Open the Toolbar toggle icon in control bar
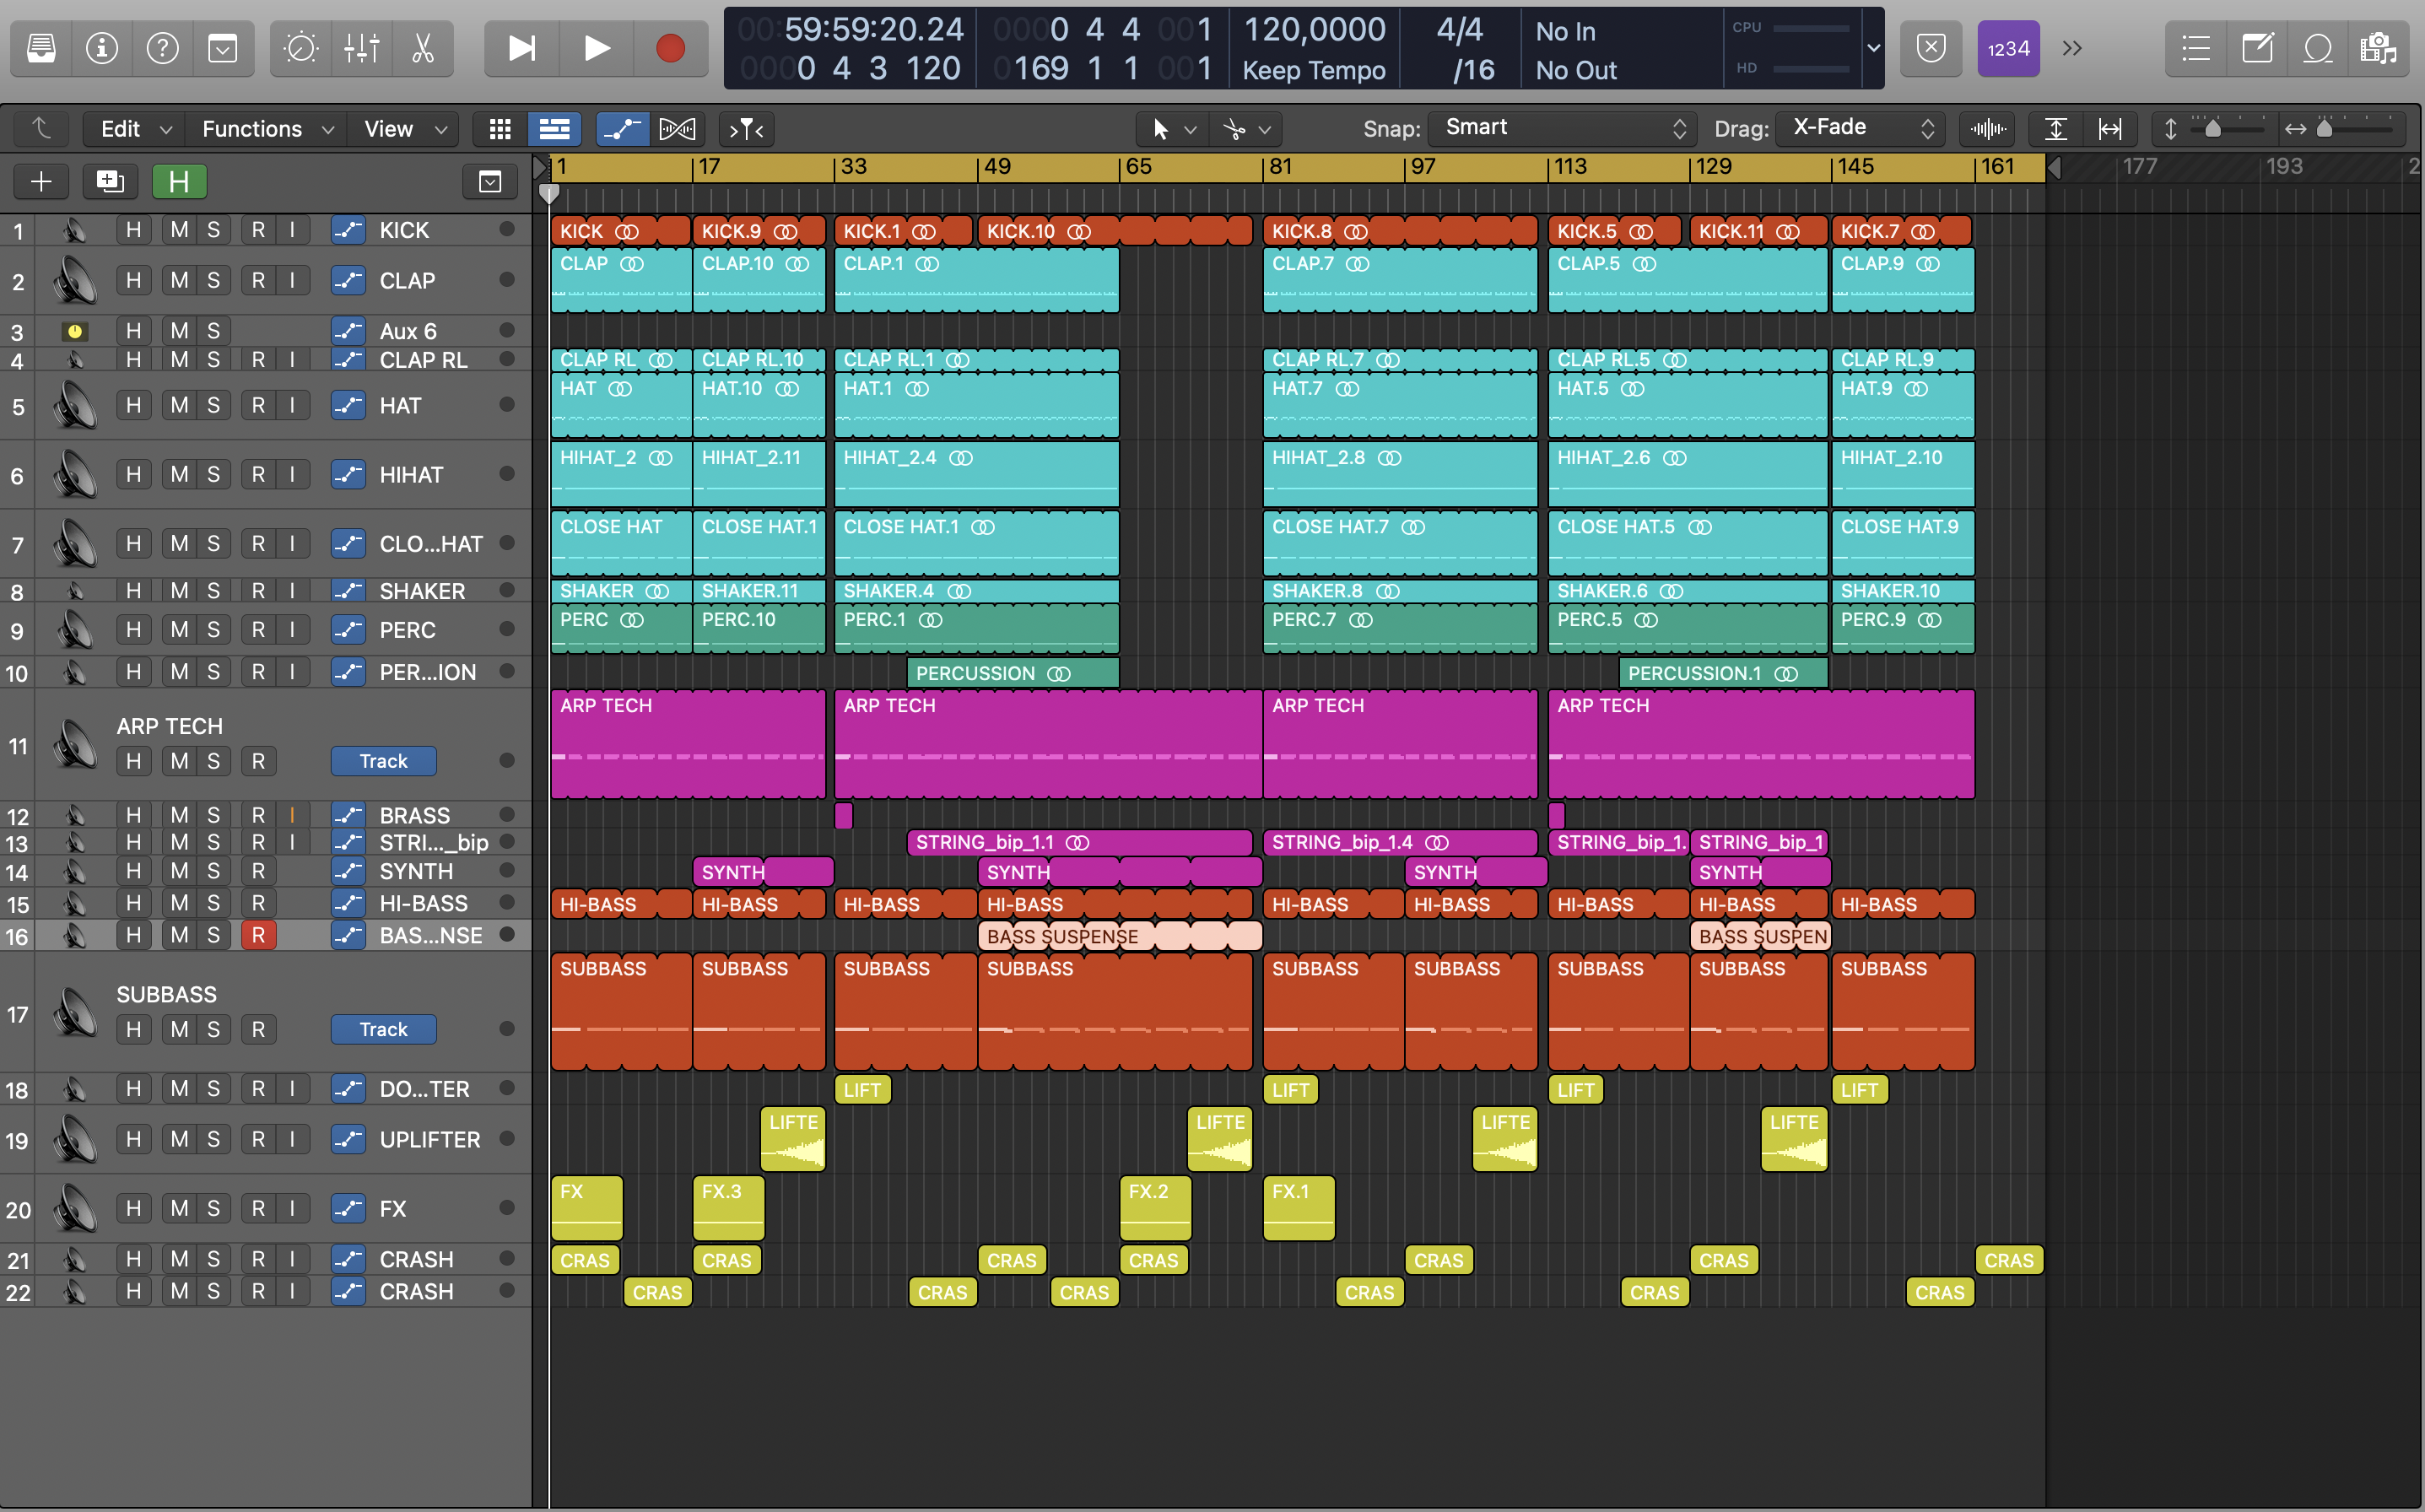 (223, 48)
